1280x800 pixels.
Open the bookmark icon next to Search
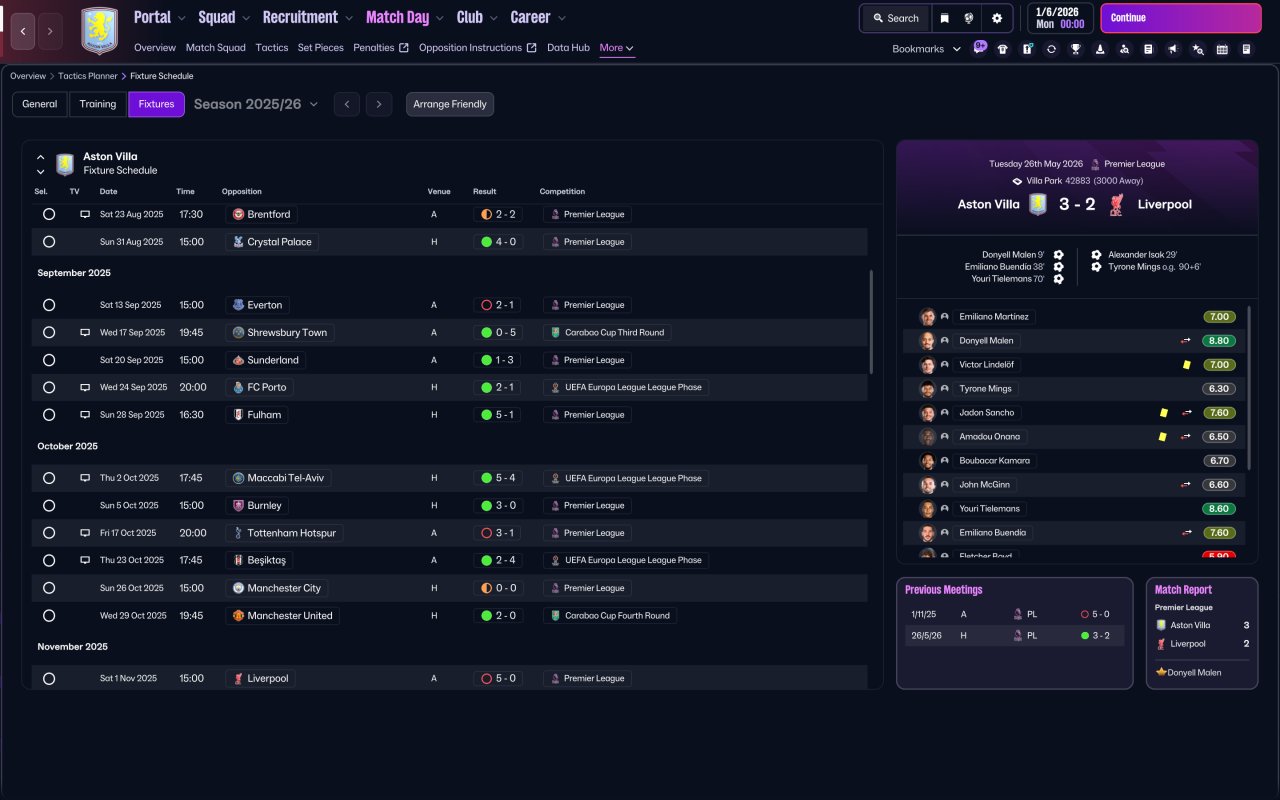coord(945,18)
